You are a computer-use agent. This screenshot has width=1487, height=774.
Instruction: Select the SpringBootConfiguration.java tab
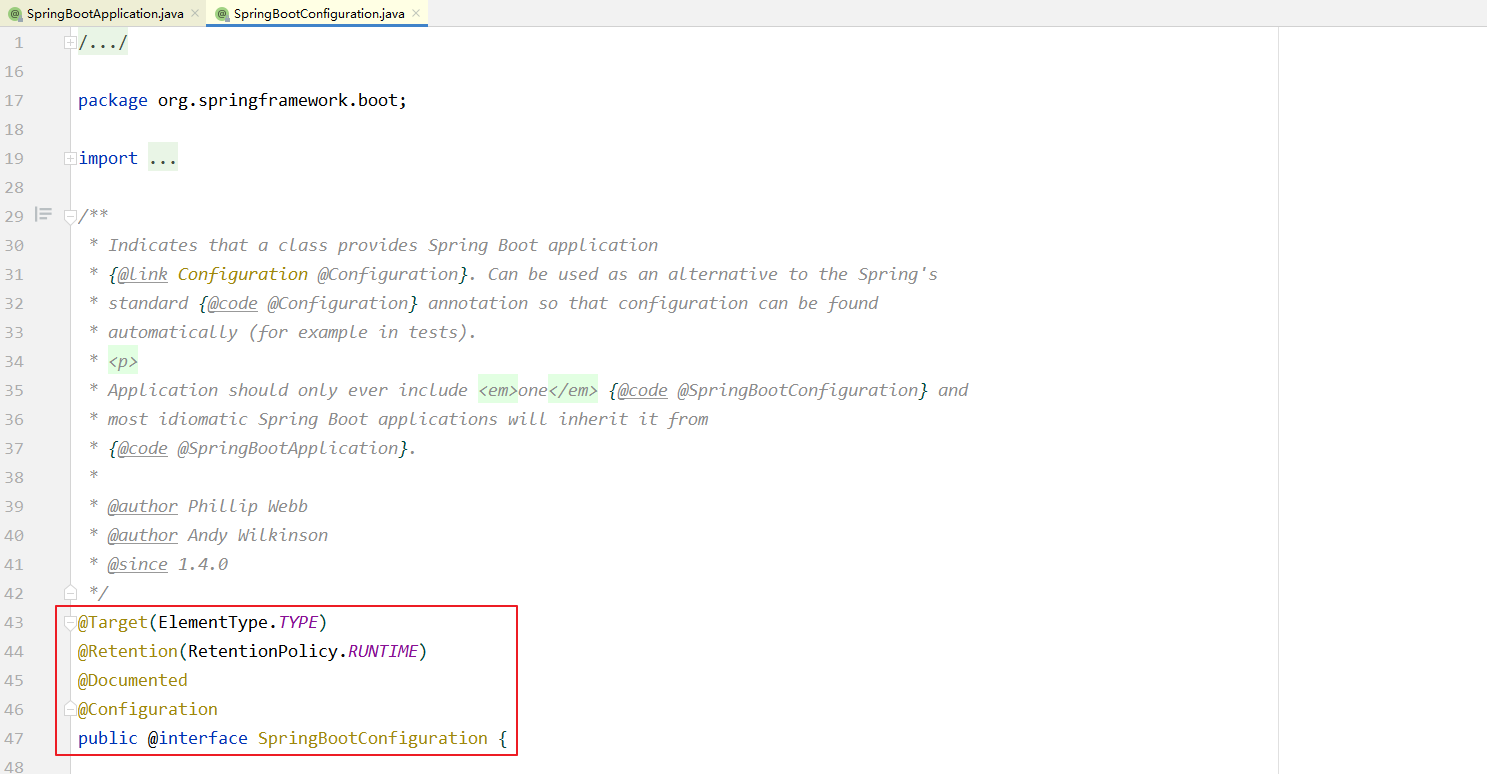click(317, 13)
